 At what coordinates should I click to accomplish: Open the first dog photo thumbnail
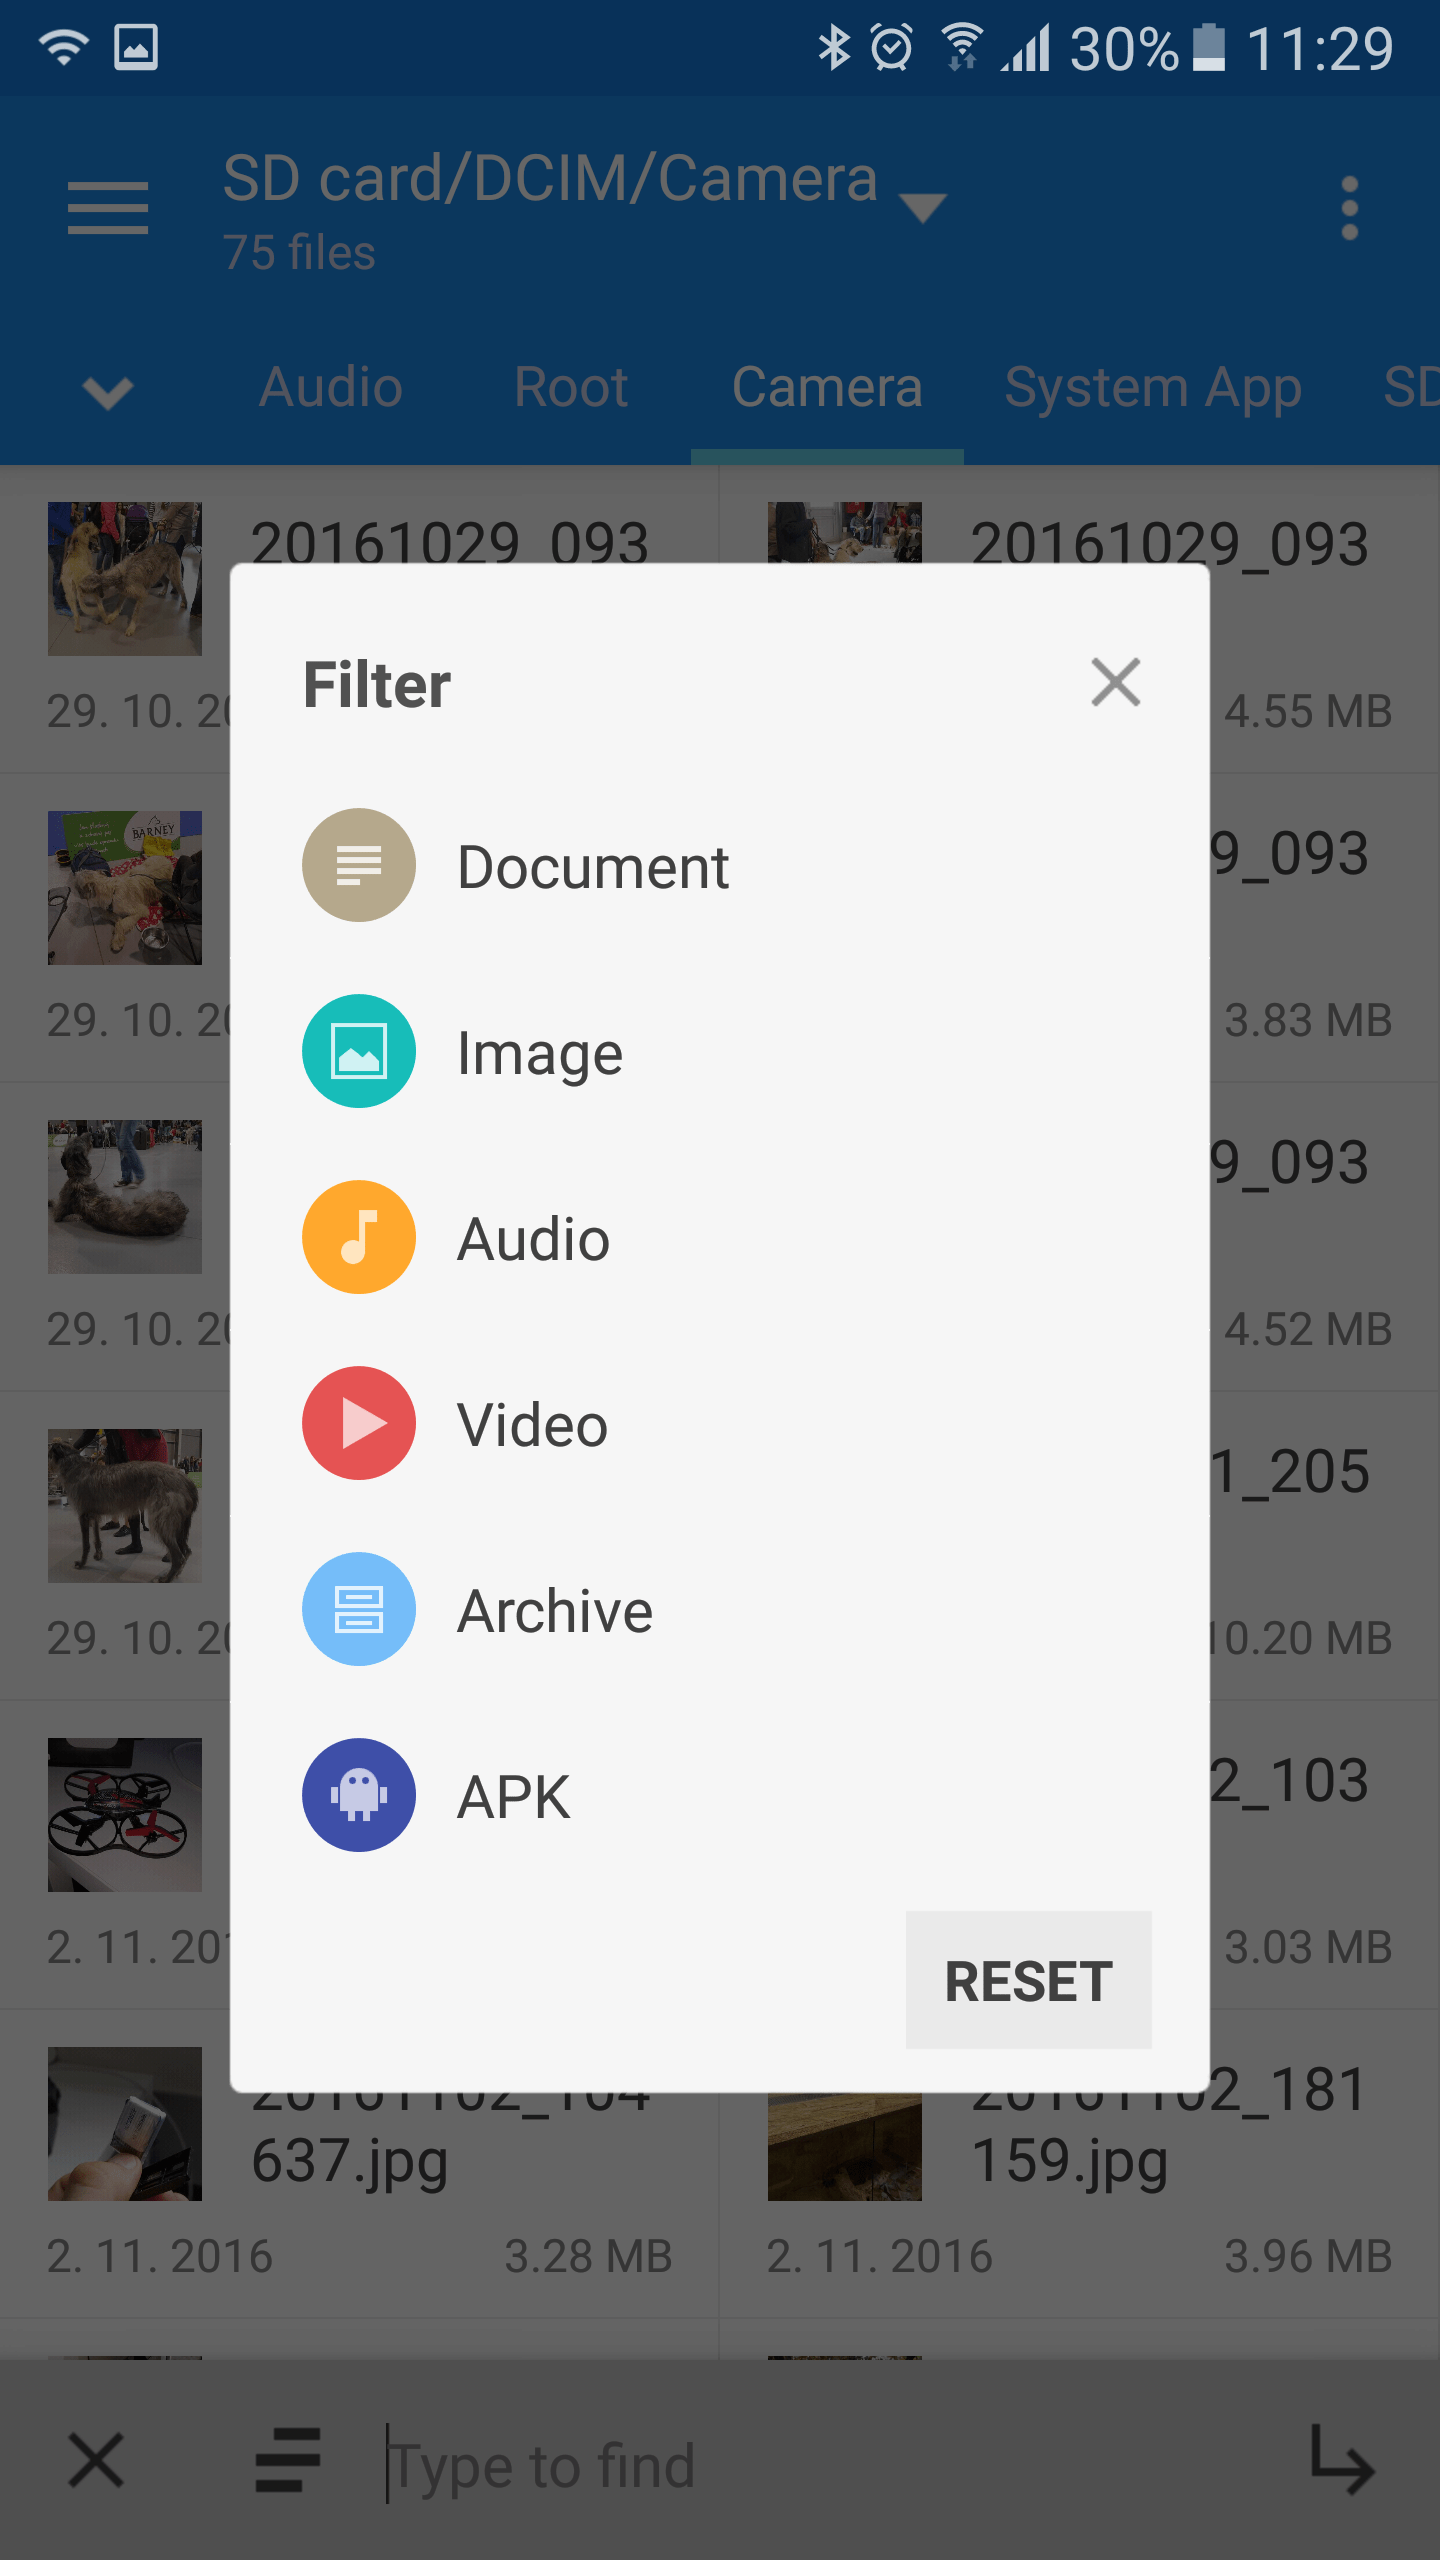(x=125, y=579)
